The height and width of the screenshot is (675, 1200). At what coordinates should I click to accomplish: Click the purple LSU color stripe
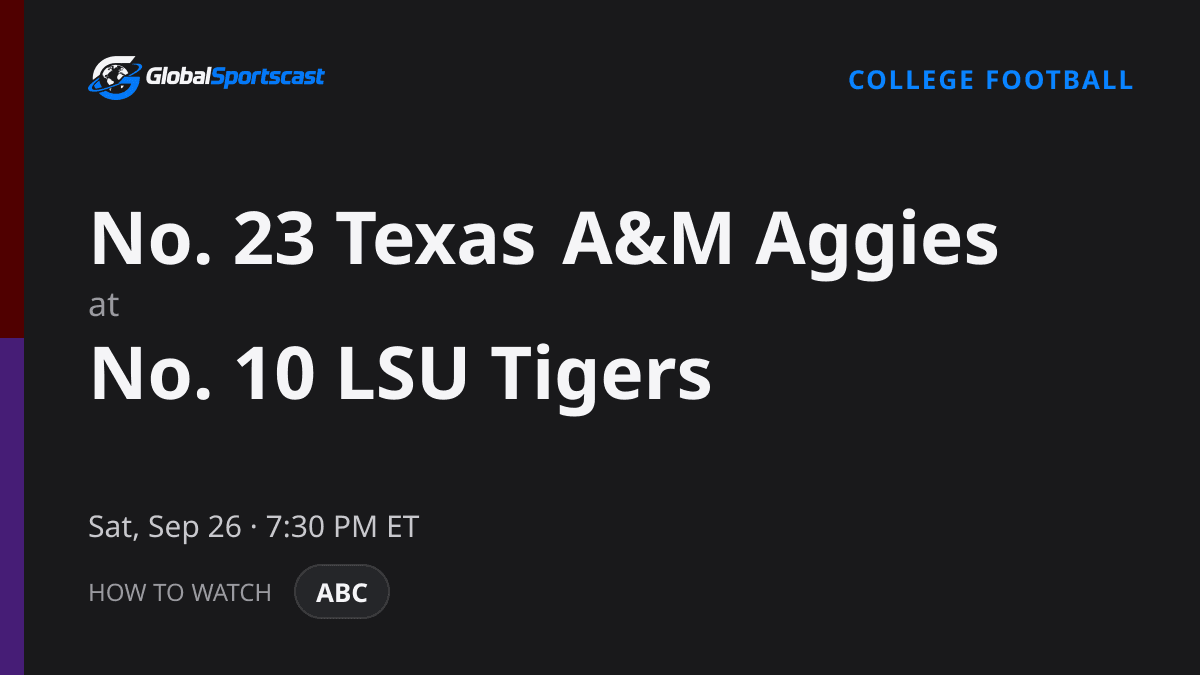12,506
